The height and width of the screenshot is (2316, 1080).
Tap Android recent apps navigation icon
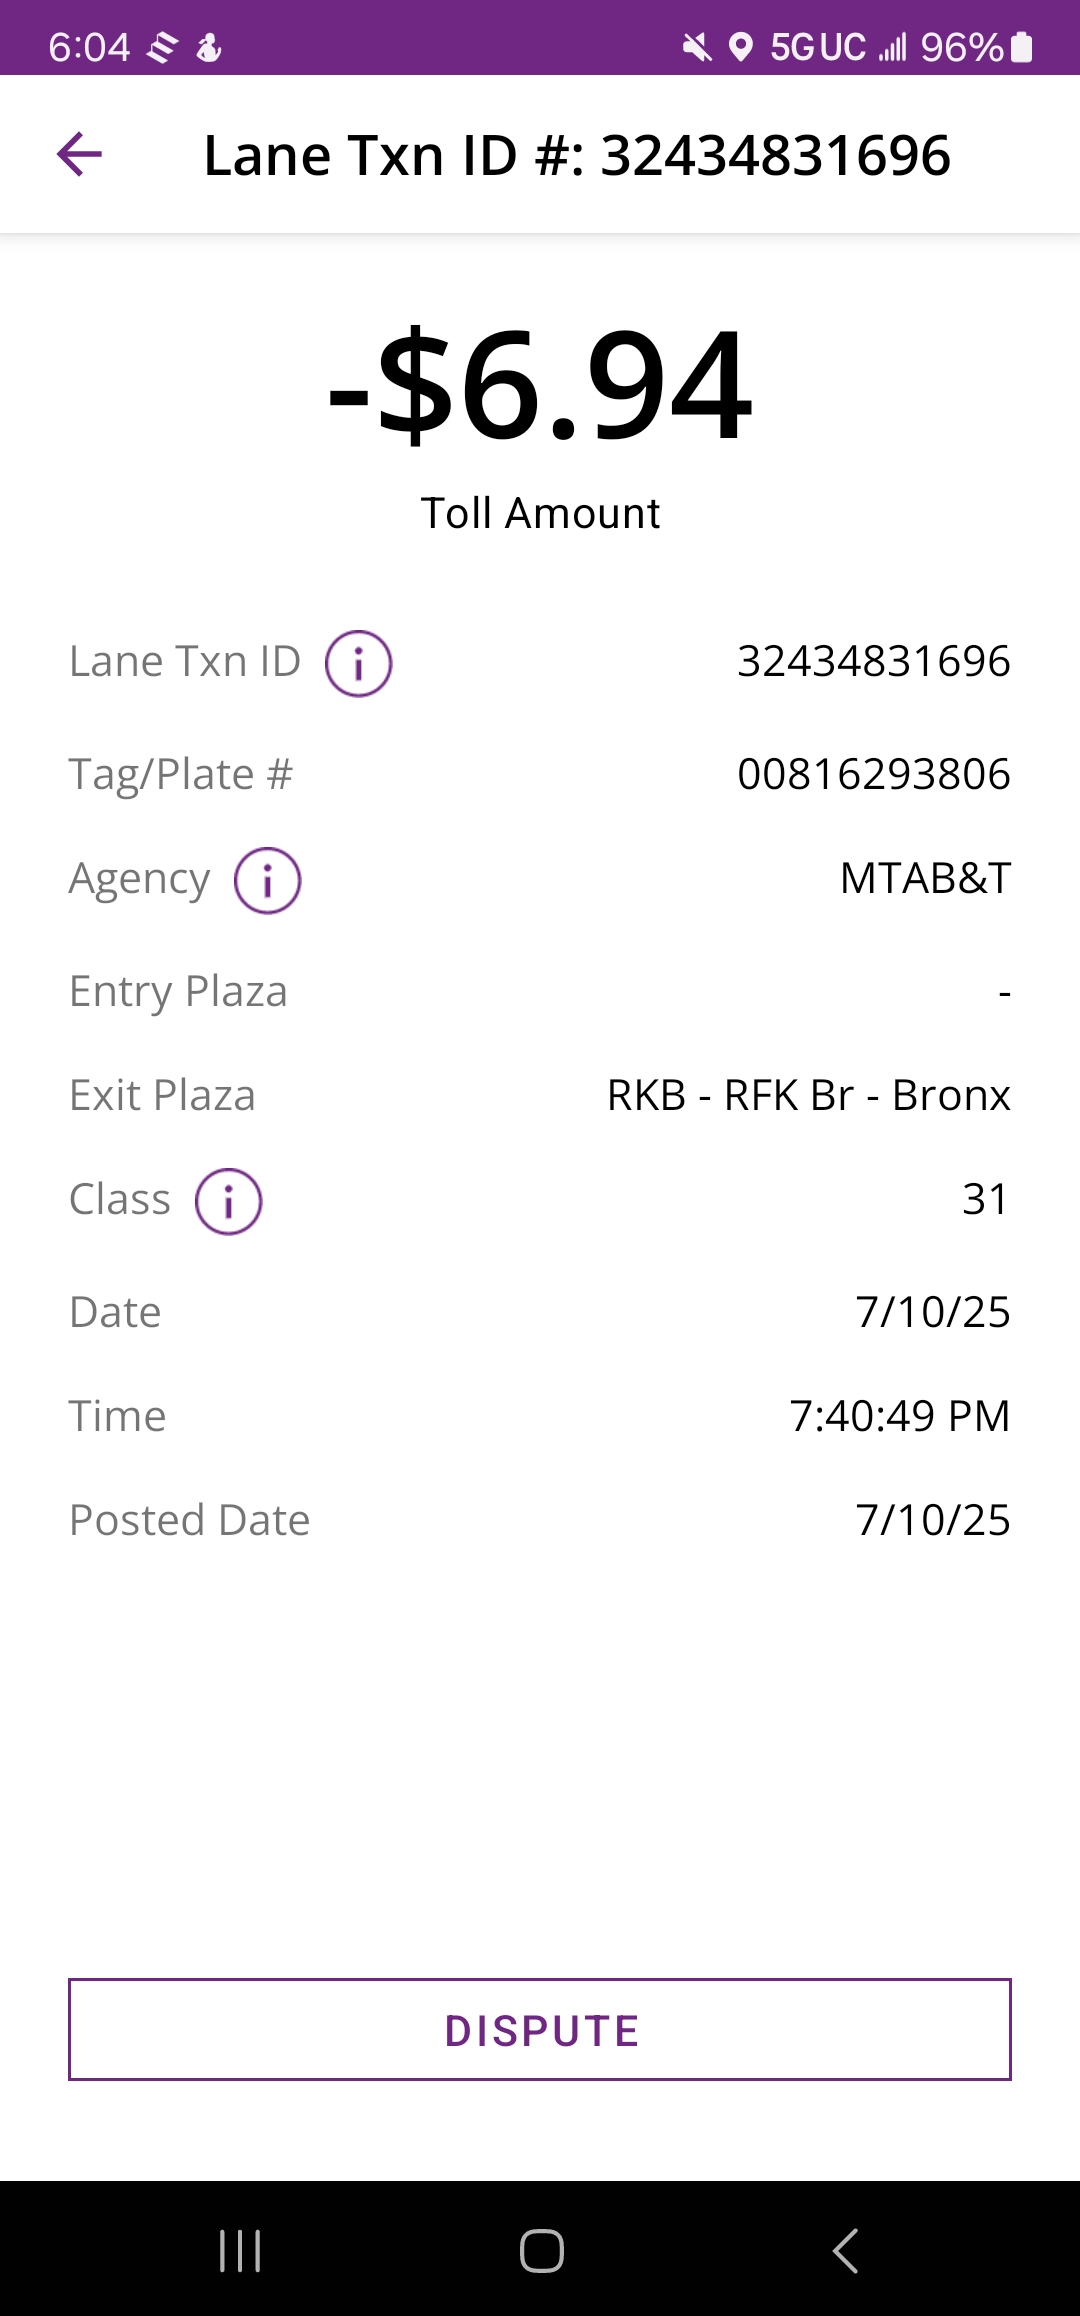pyautogui.click(x=240, y=2251)
